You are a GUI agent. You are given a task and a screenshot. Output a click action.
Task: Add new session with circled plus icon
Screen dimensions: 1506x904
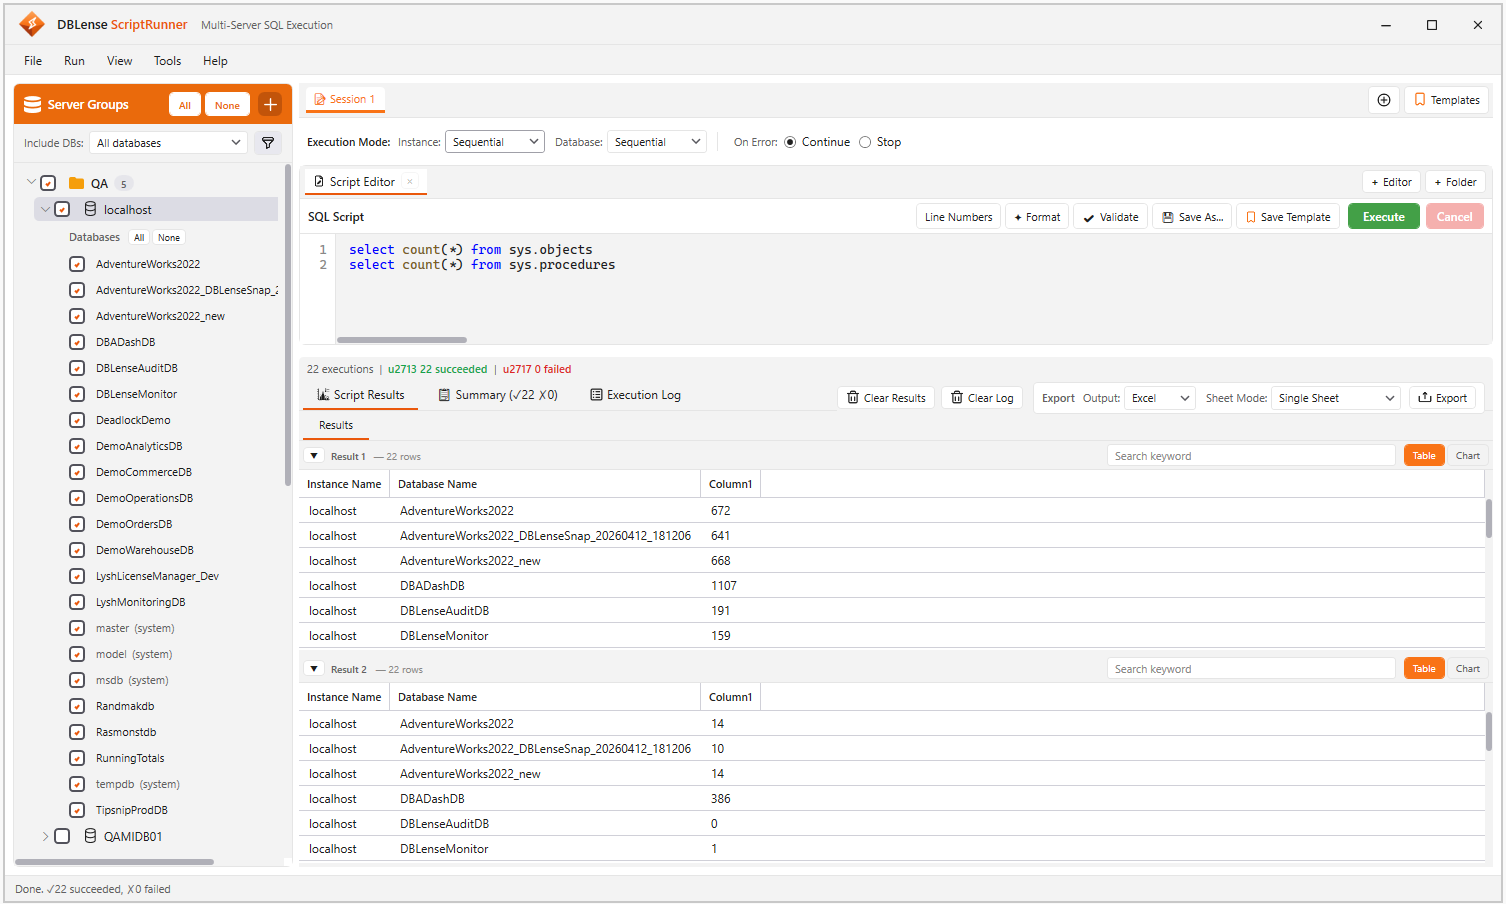click(x=1384, y=100)
